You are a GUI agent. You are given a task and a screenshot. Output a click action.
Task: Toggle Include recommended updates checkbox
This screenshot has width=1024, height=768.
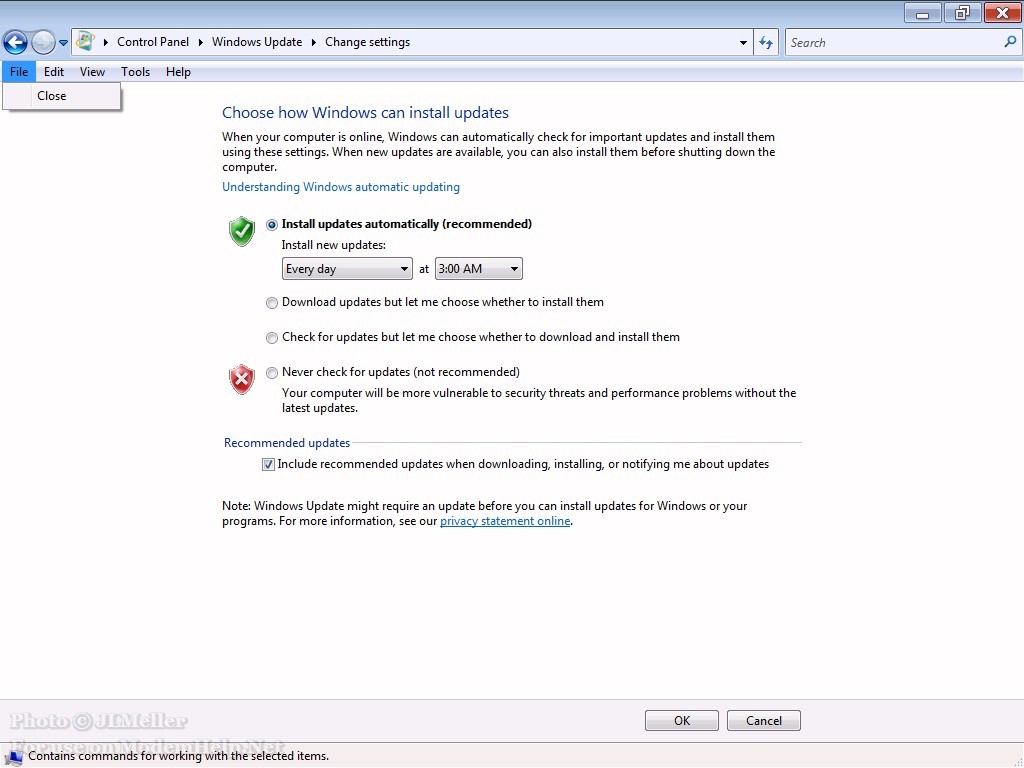click(x=268, y=464)
